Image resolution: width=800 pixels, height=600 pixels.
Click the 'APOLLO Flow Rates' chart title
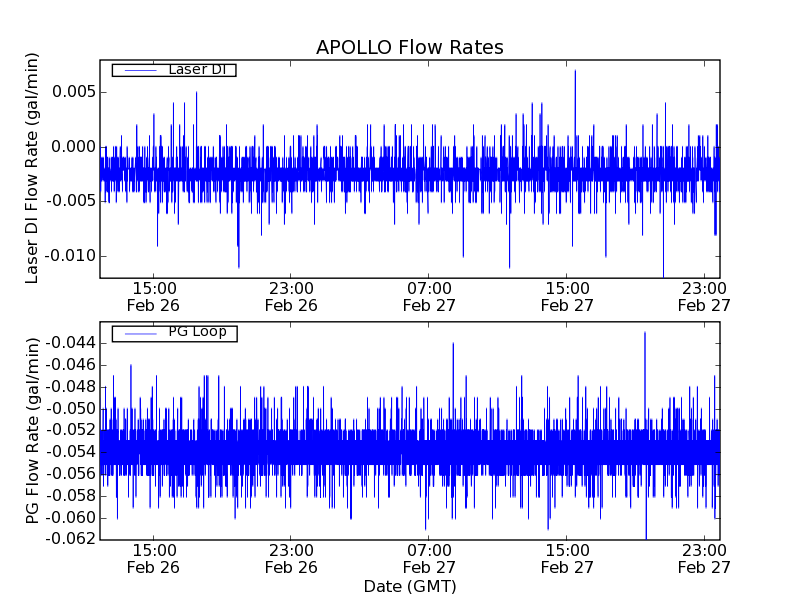pyautogui.click(x=410, y=47)
